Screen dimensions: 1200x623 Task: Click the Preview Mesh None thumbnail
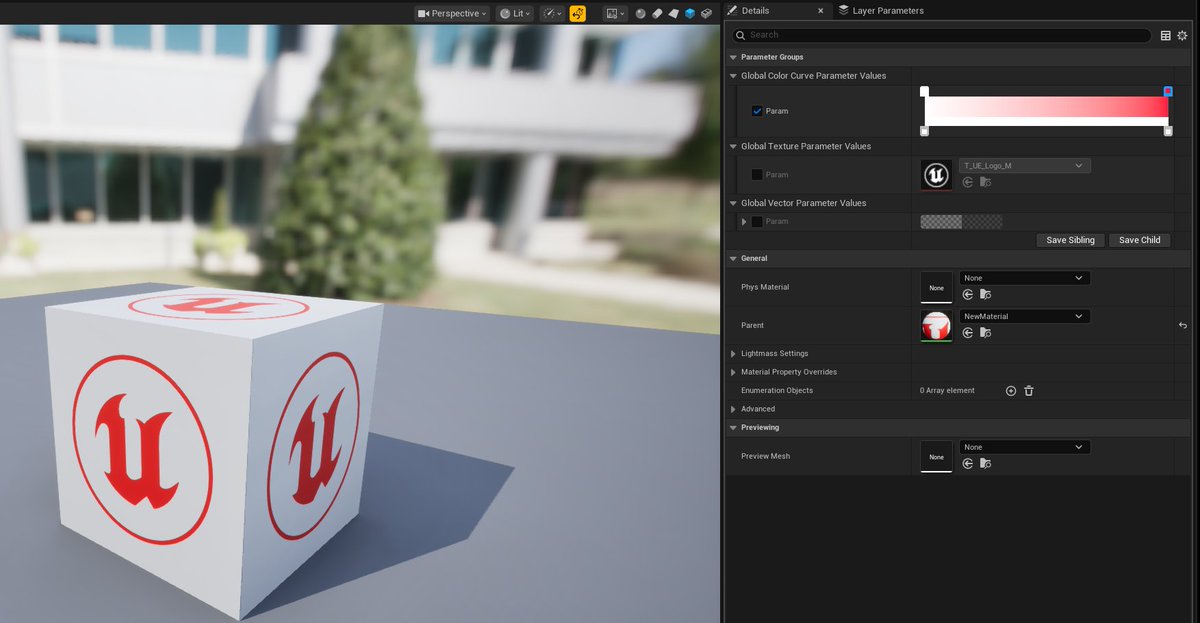[x=936, y=456]
